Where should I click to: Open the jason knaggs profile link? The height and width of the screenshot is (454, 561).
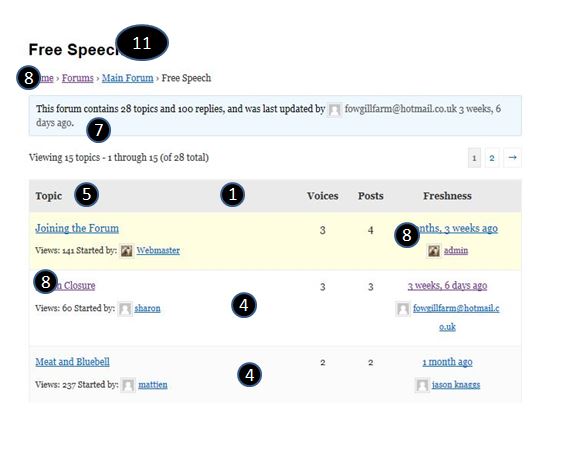pos(456,385)
